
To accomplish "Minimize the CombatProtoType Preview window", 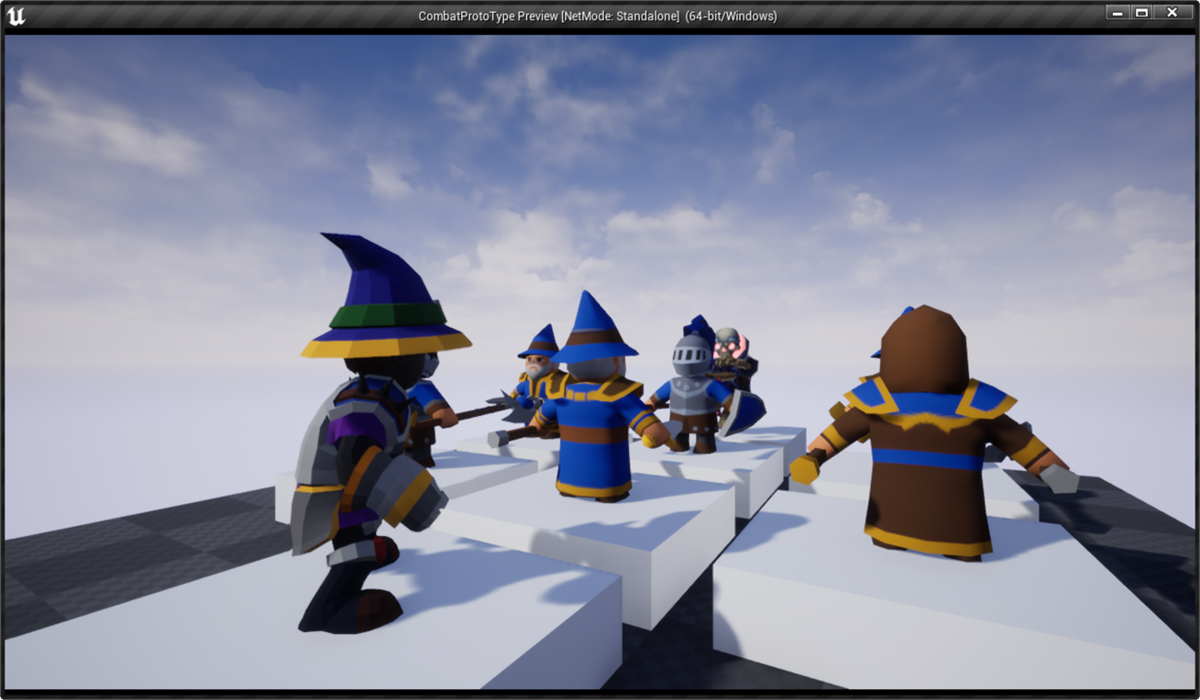I will [x=1116, y=12].
